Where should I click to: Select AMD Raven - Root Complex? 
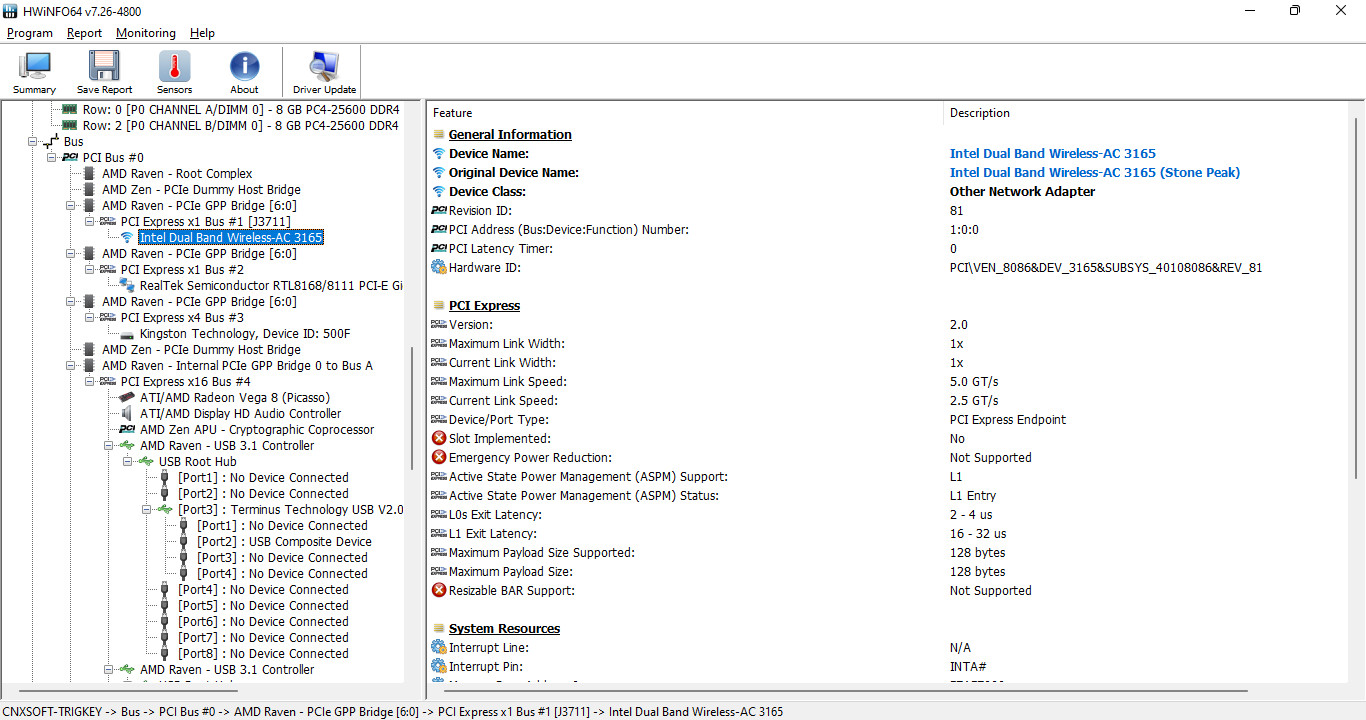coord(177,174)
